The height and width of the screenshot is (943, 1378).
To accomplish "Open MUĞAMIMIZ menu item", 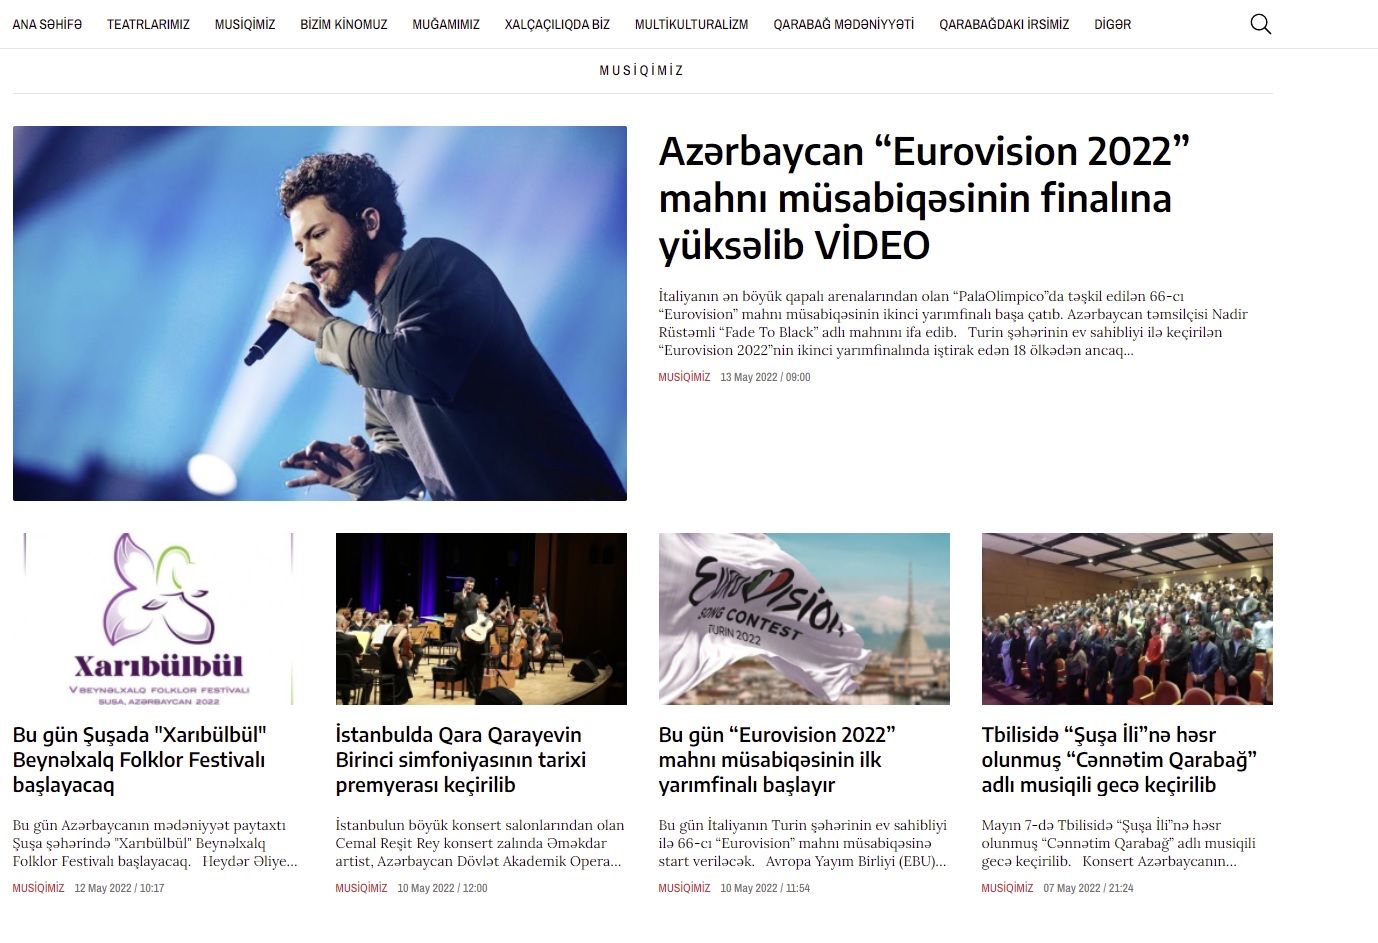I will pyautogui.click(x=446, y=24).
